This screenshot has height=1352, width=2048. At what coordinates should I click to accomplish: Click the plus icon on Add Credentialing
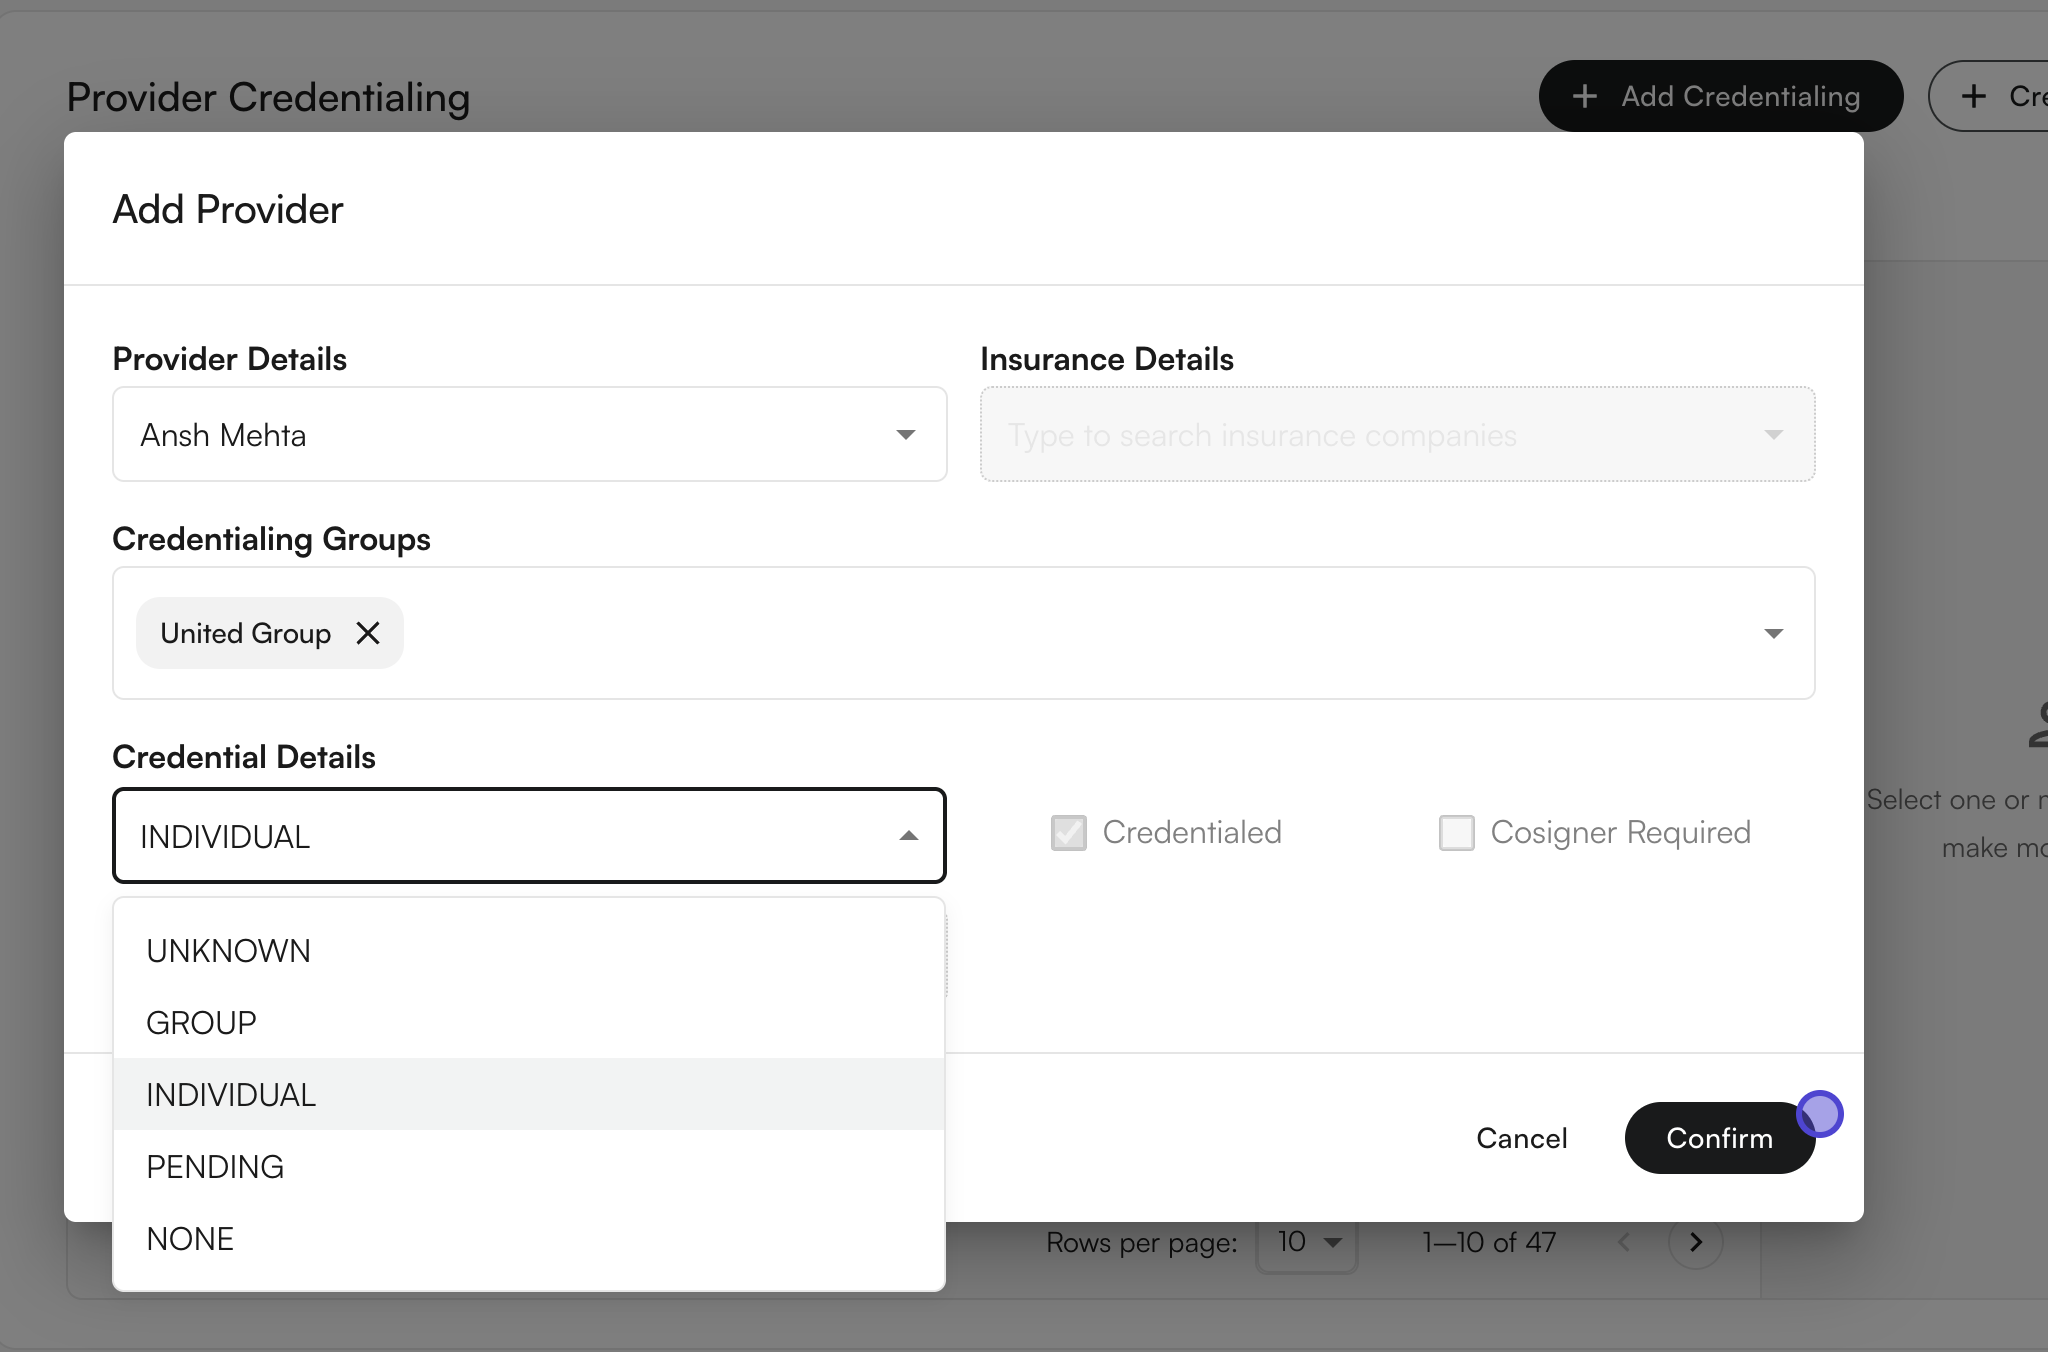click(1585, 96)
